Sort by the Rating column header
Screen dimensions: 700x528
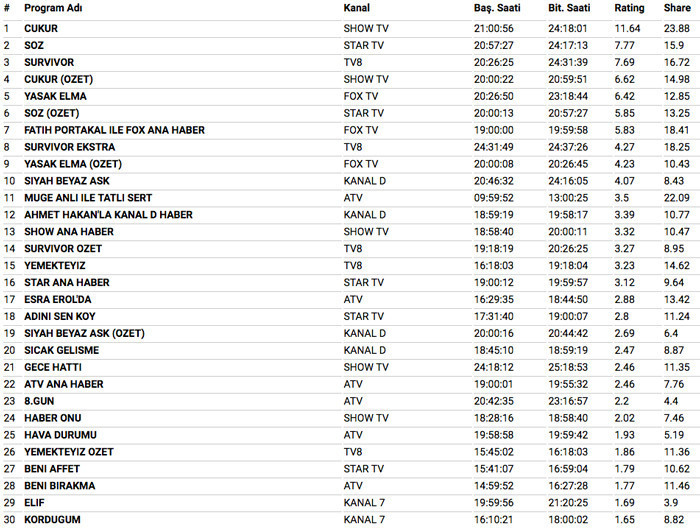[629, 8]
